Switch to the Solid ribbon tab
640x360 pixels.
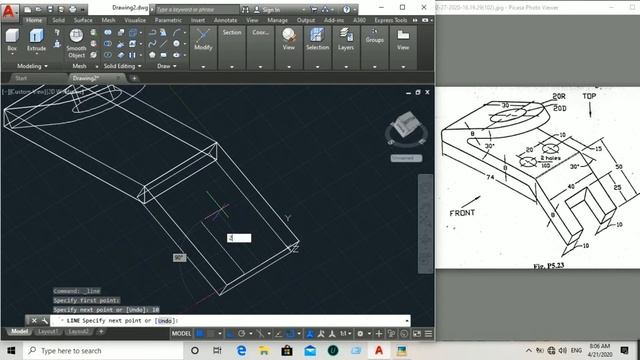tap(58, 20)
